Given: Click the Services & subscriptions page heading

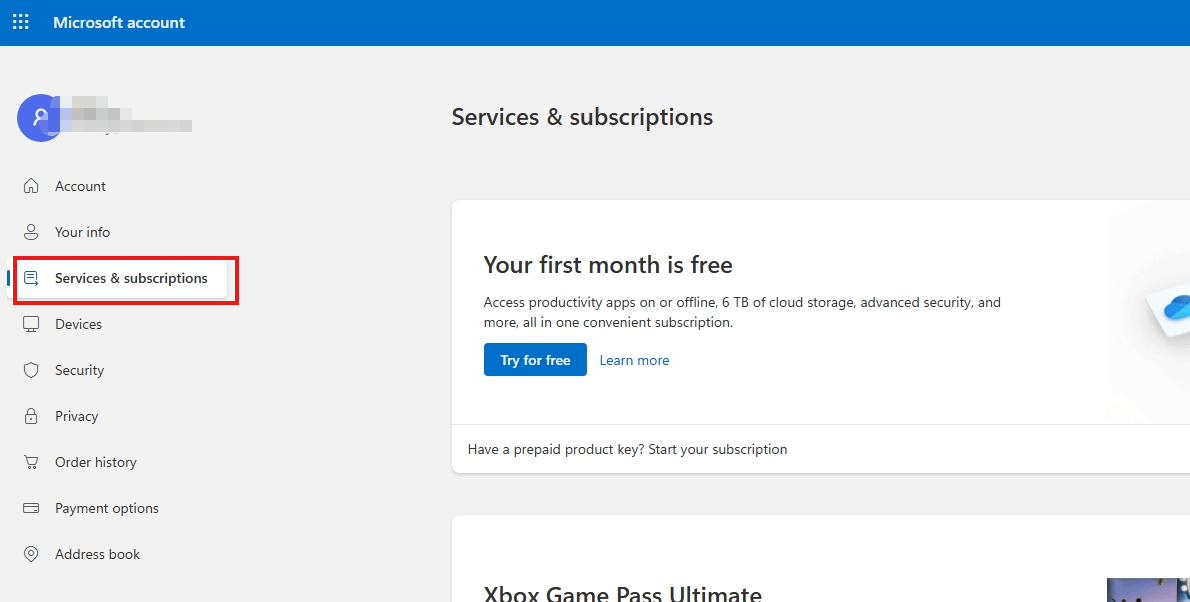Looking at the screenshot, I should (x=582, y=117).
